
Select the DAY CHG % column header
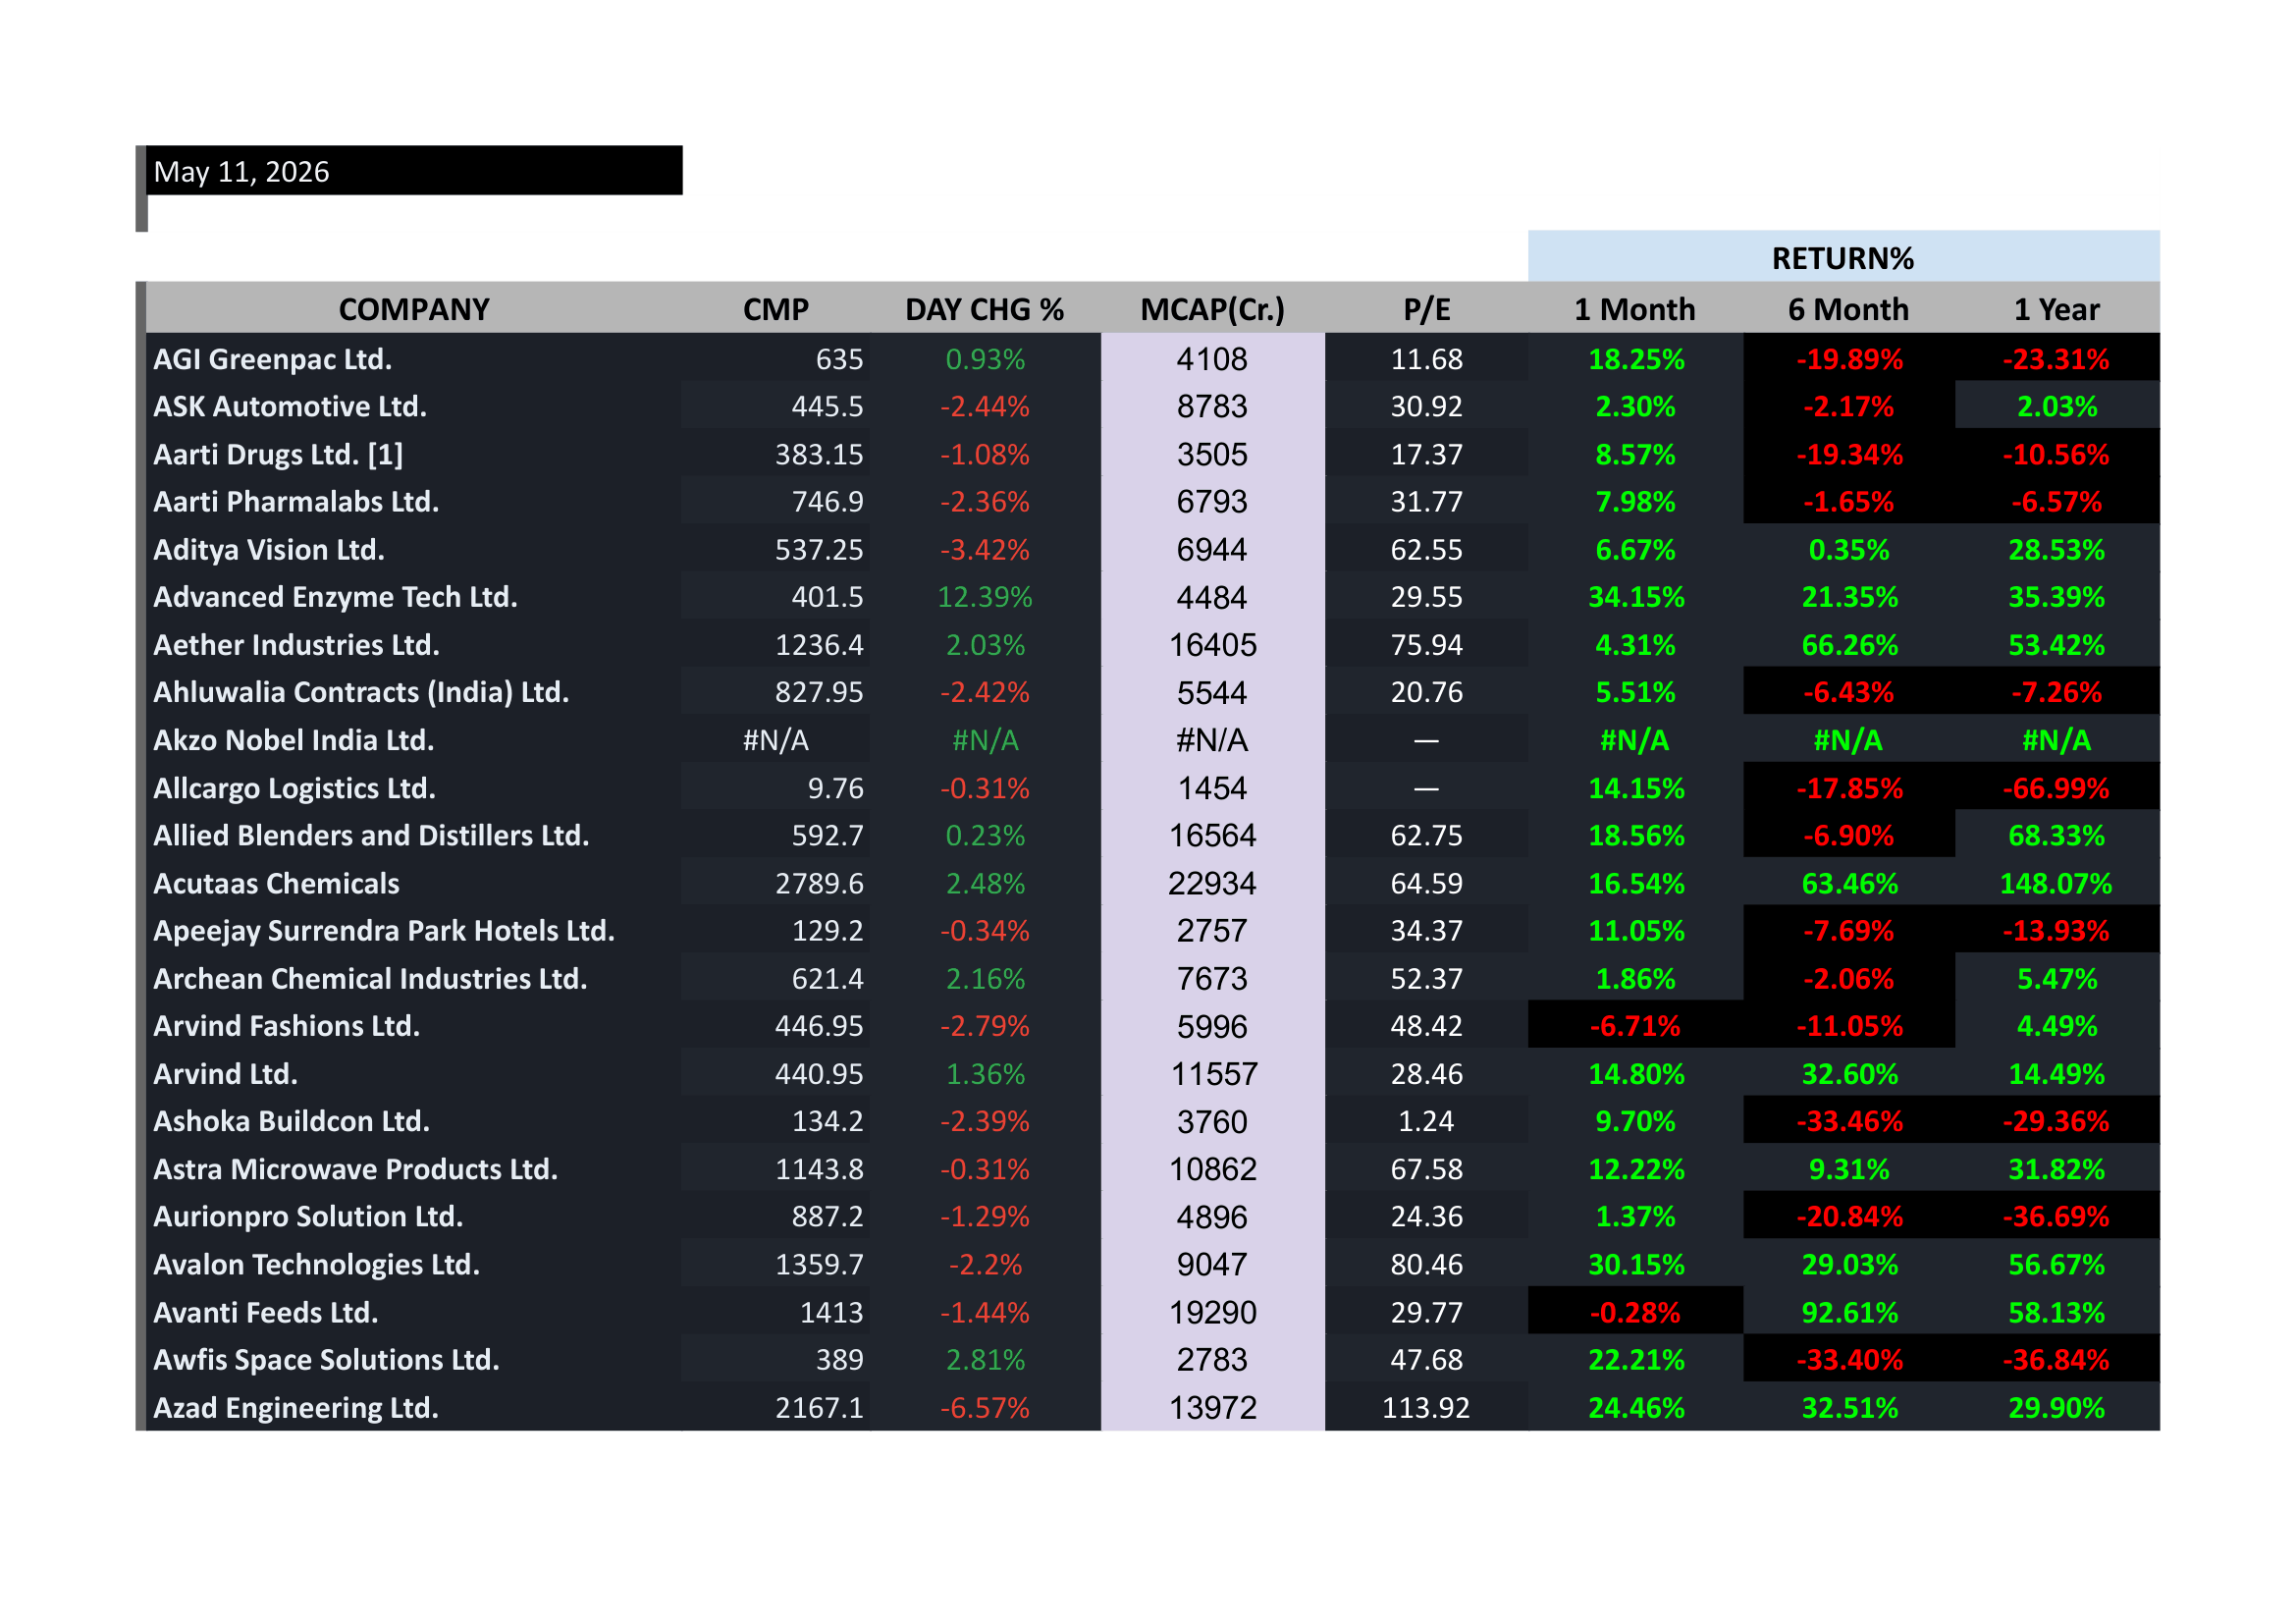[985, 309]
